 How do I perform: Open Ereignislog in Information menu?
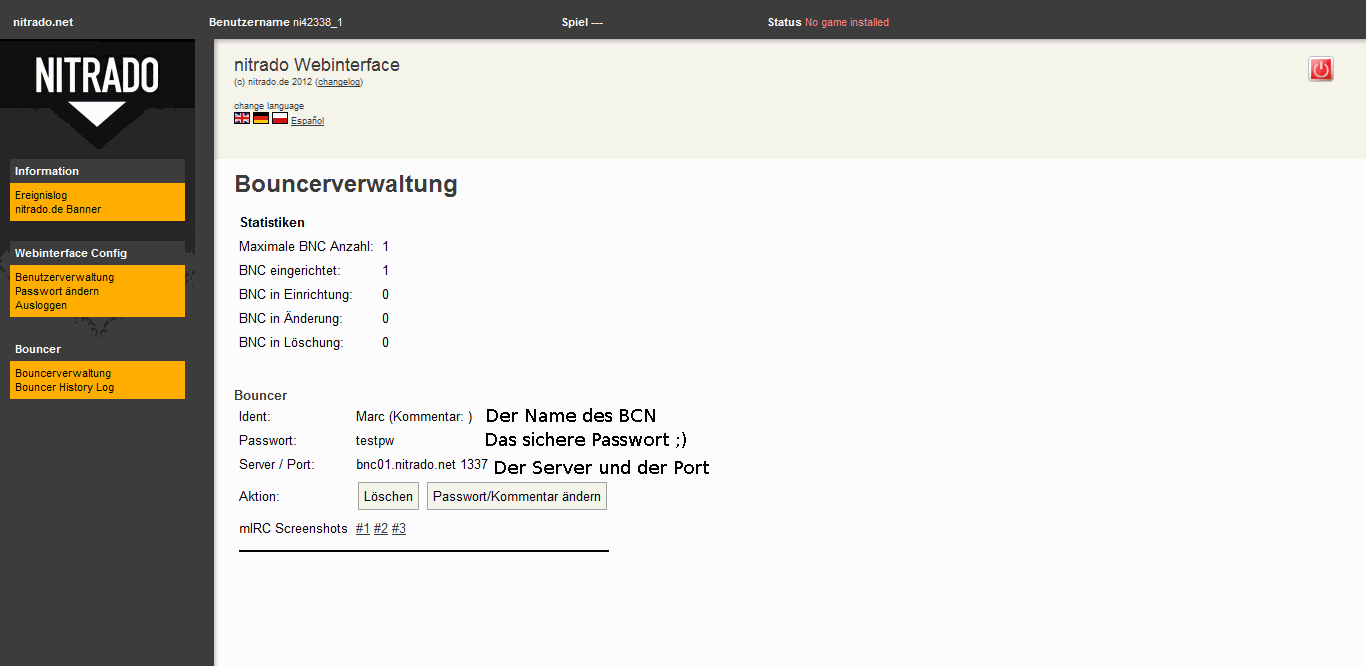pyautogui.click(x=41, y=196)
